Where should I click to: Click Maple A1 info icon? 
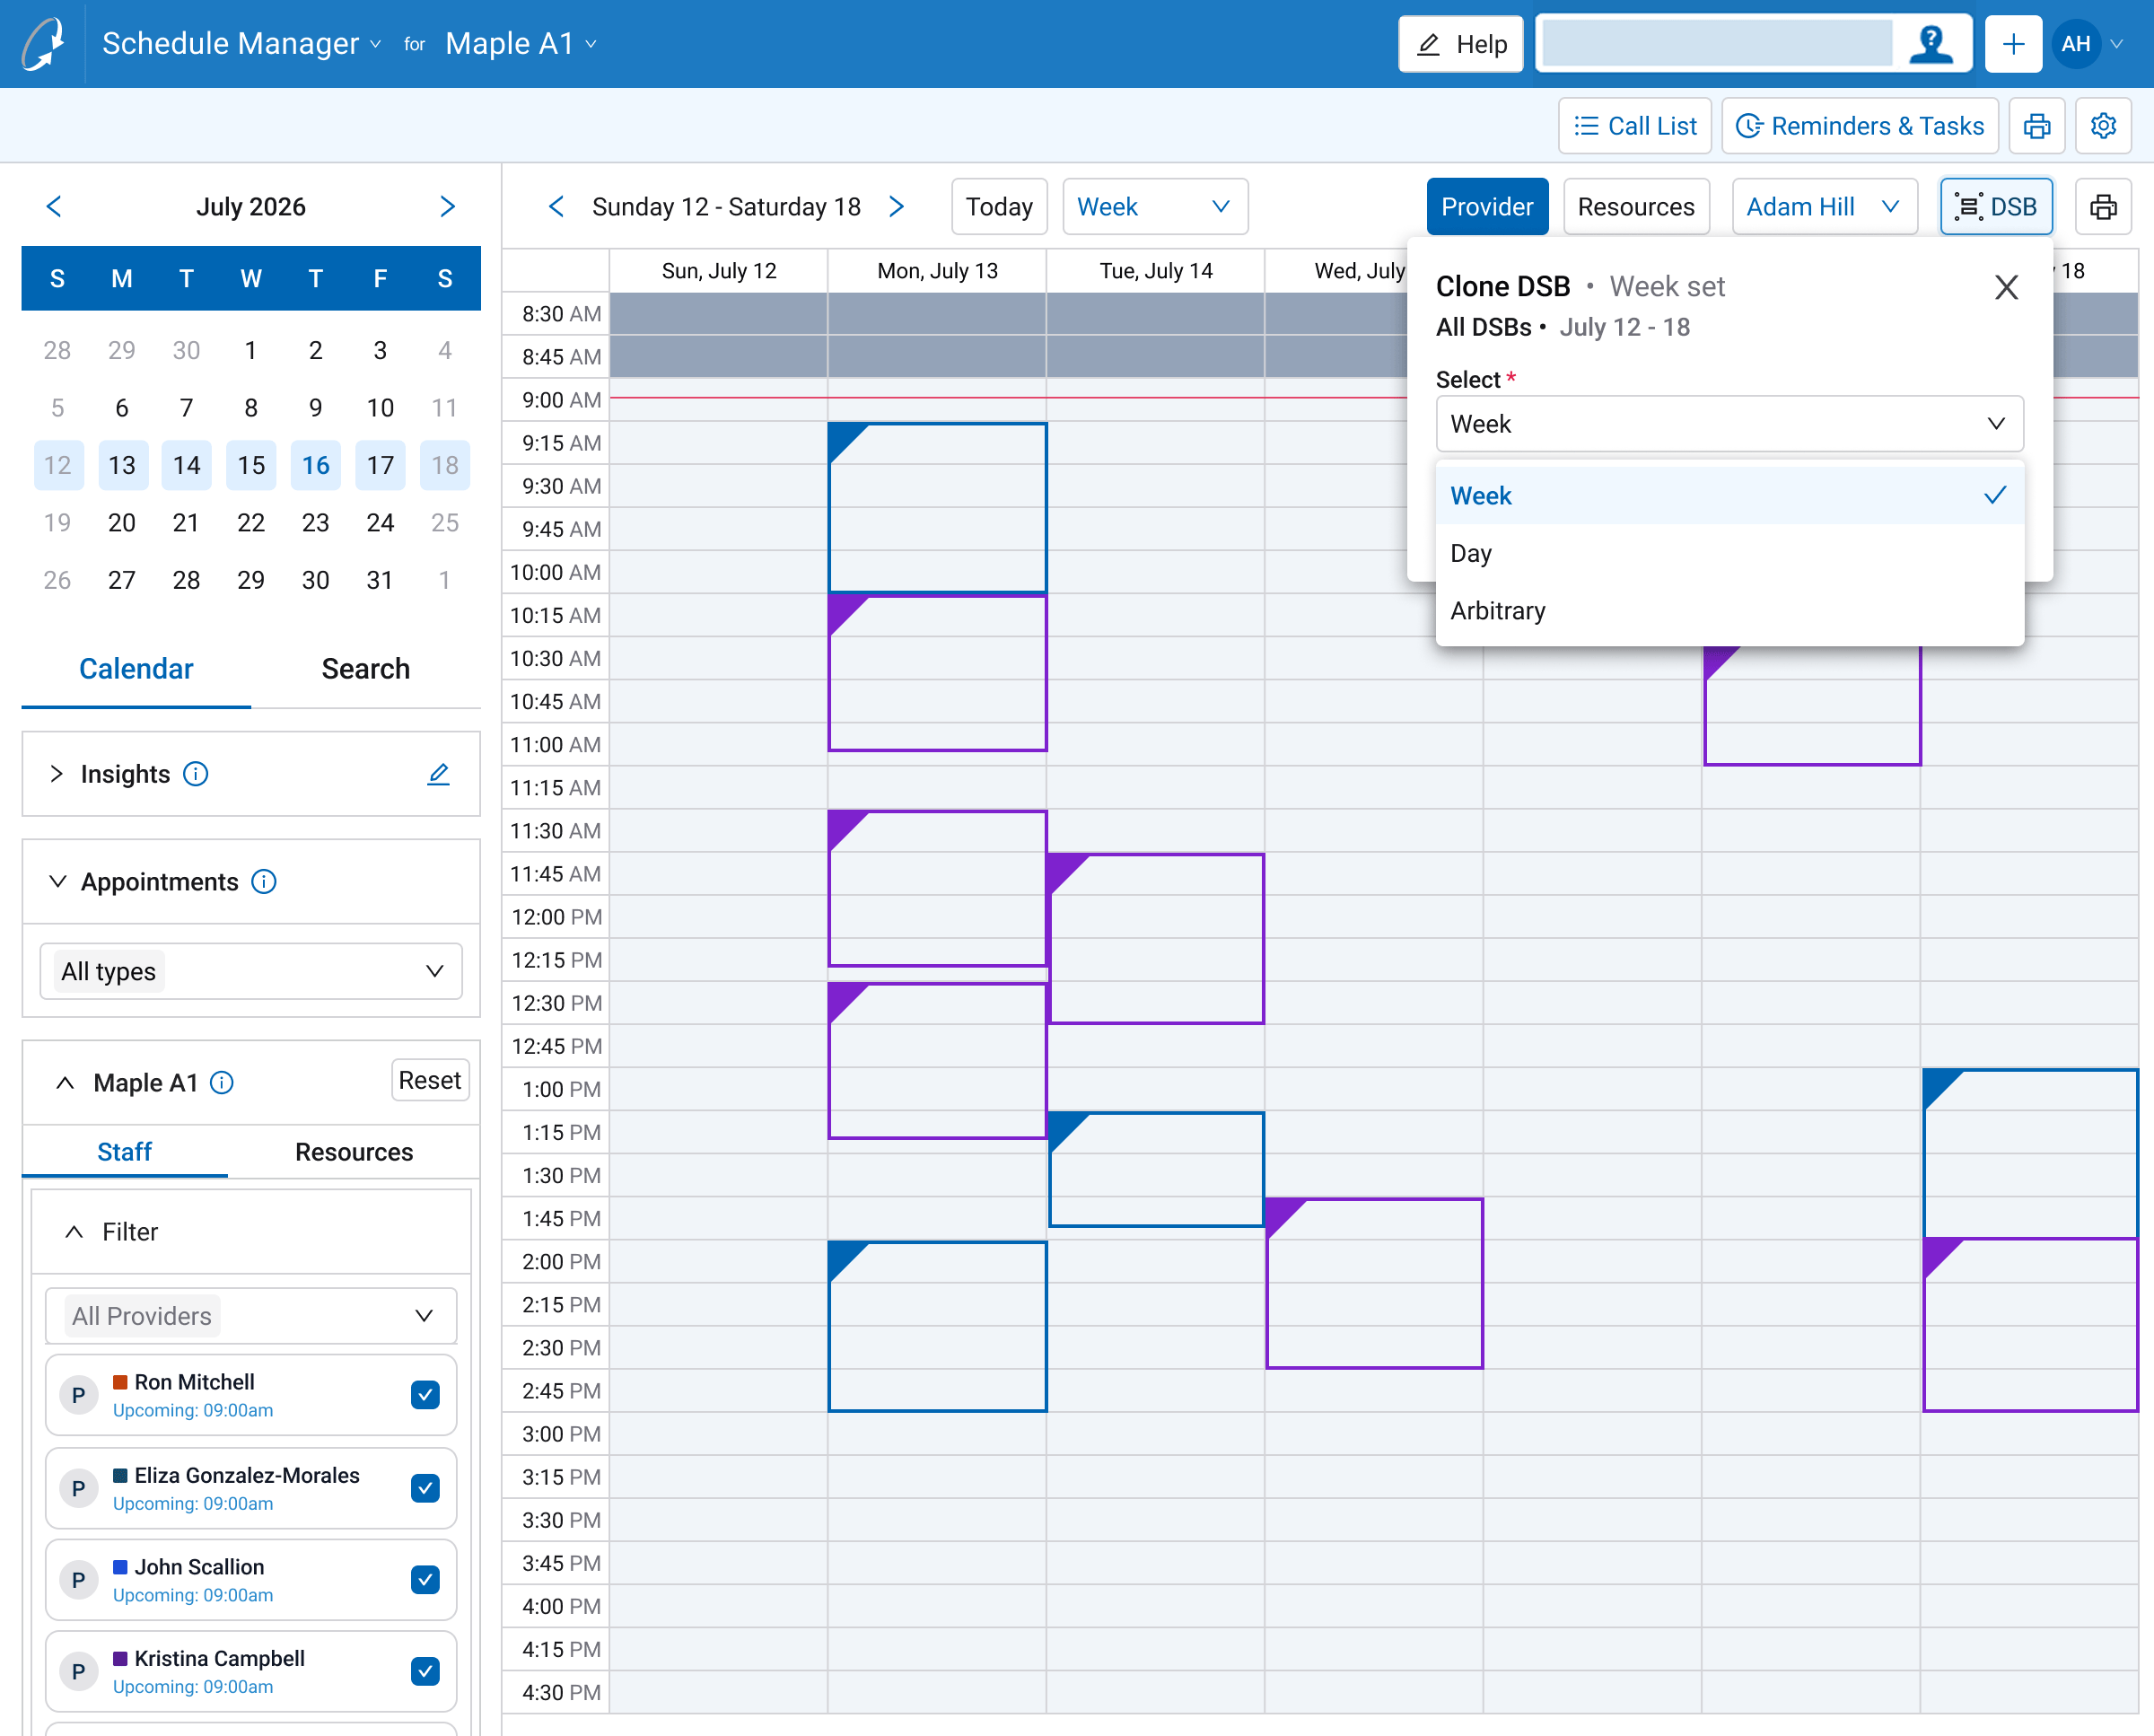pyautogui.click(x=222, y=1083)
